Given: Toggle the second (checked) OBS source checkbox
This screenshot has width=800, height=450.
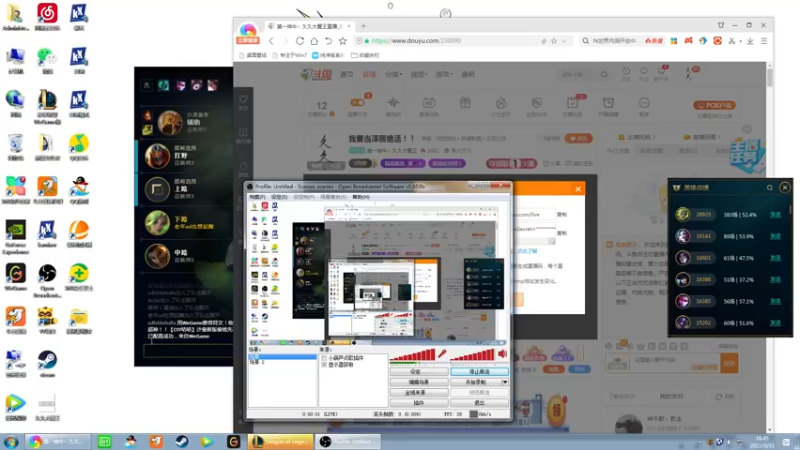Looking at the screenshot, I should [x=324, y=365].
